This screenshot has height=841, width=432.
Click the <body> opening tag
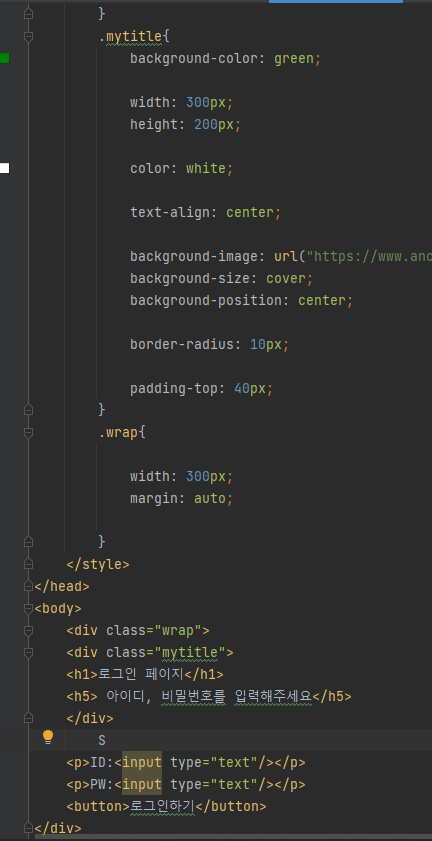[x=58, y=608]
